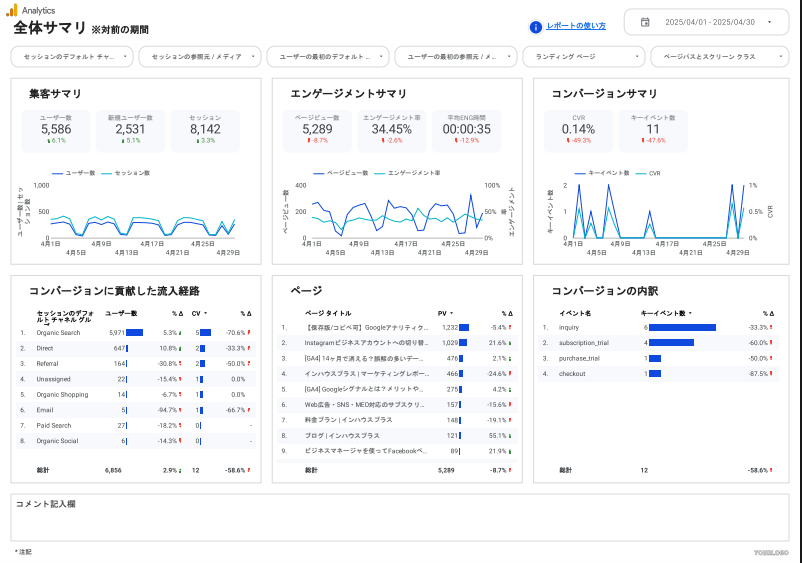
Task: Click page row Web広告・SNS・MEO対応のサブスクリ
Action: point(397,404)
